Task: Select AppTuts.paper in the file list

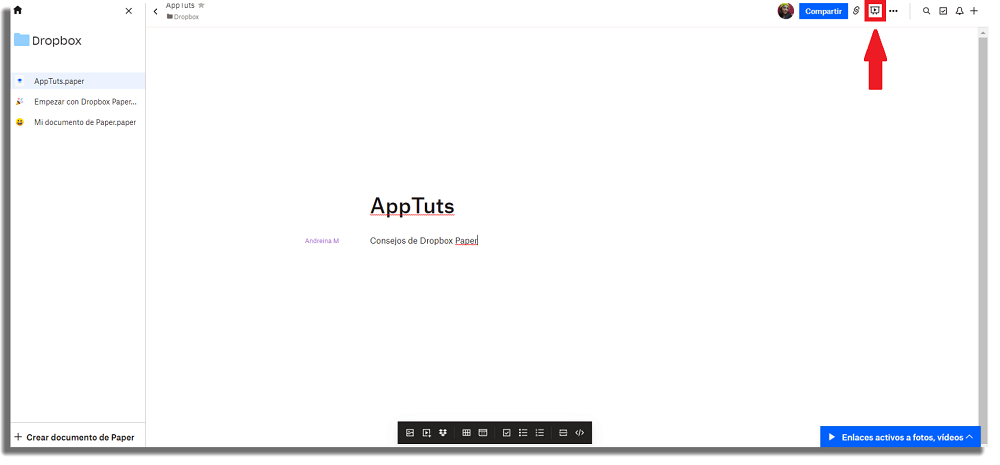Action: click(x=78, y=81)
